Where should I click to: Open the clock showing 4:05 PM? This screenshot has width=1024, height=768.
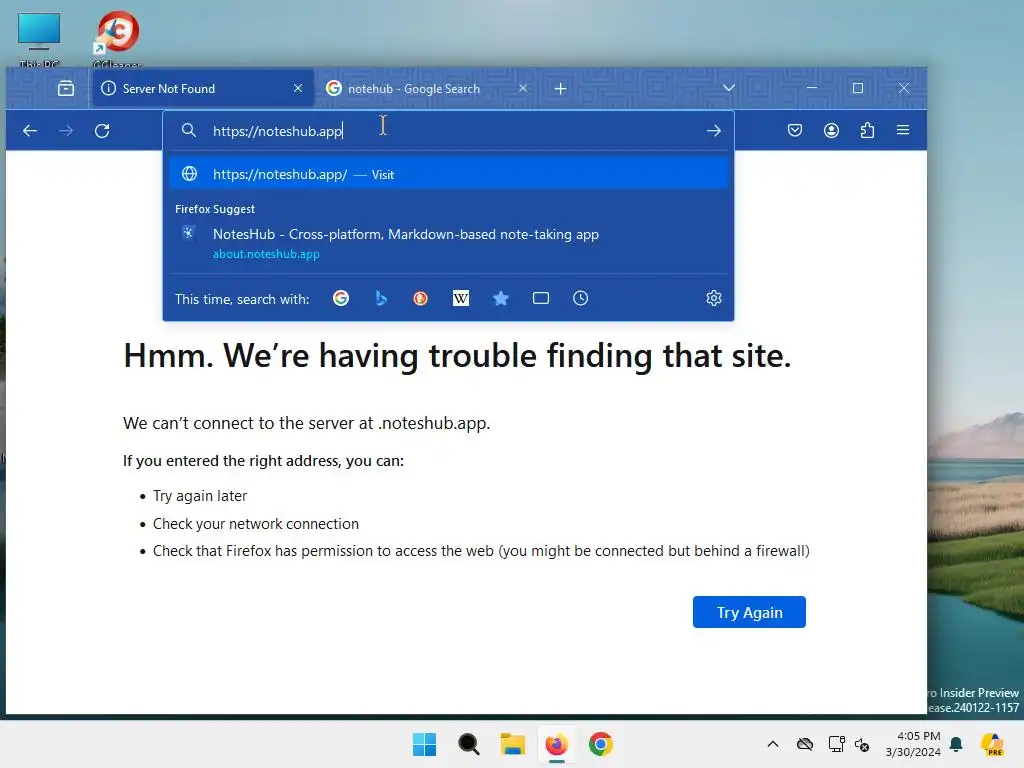coord(913,744)
